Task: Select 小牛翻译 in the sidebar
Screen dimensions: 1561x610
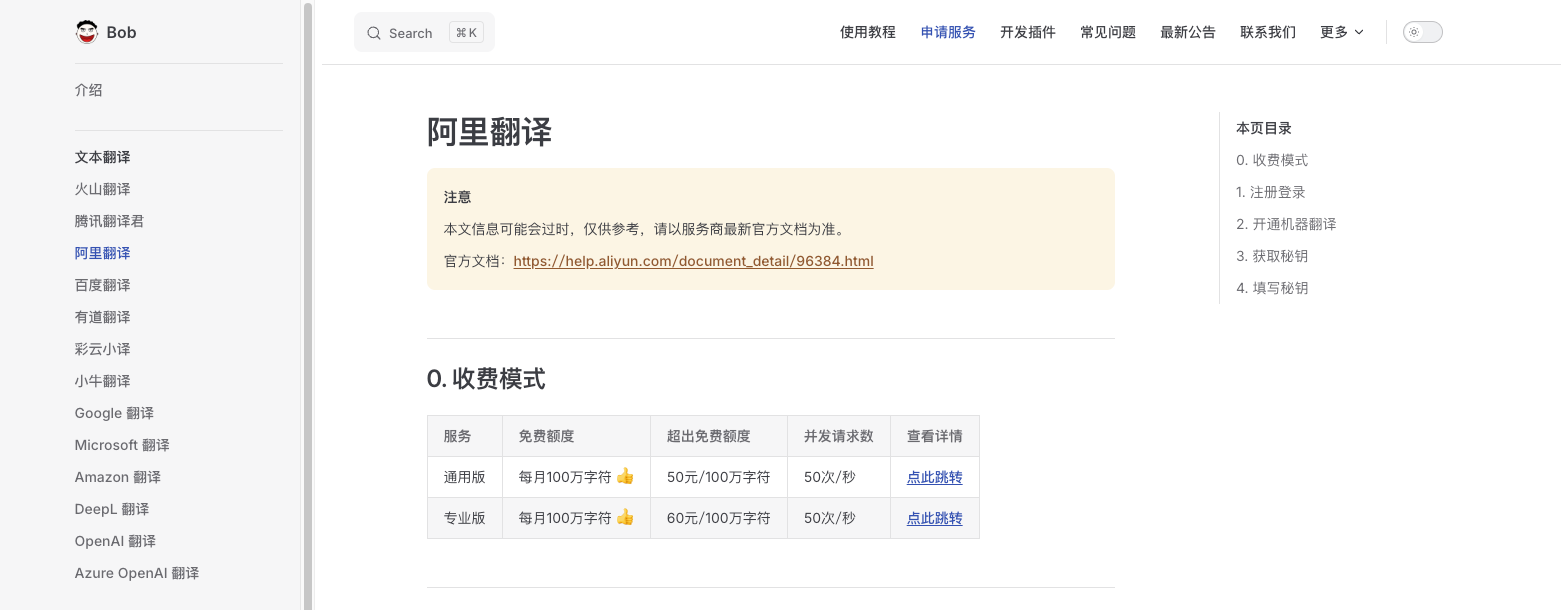Action: pyautogui.click(x=103, y=381)
